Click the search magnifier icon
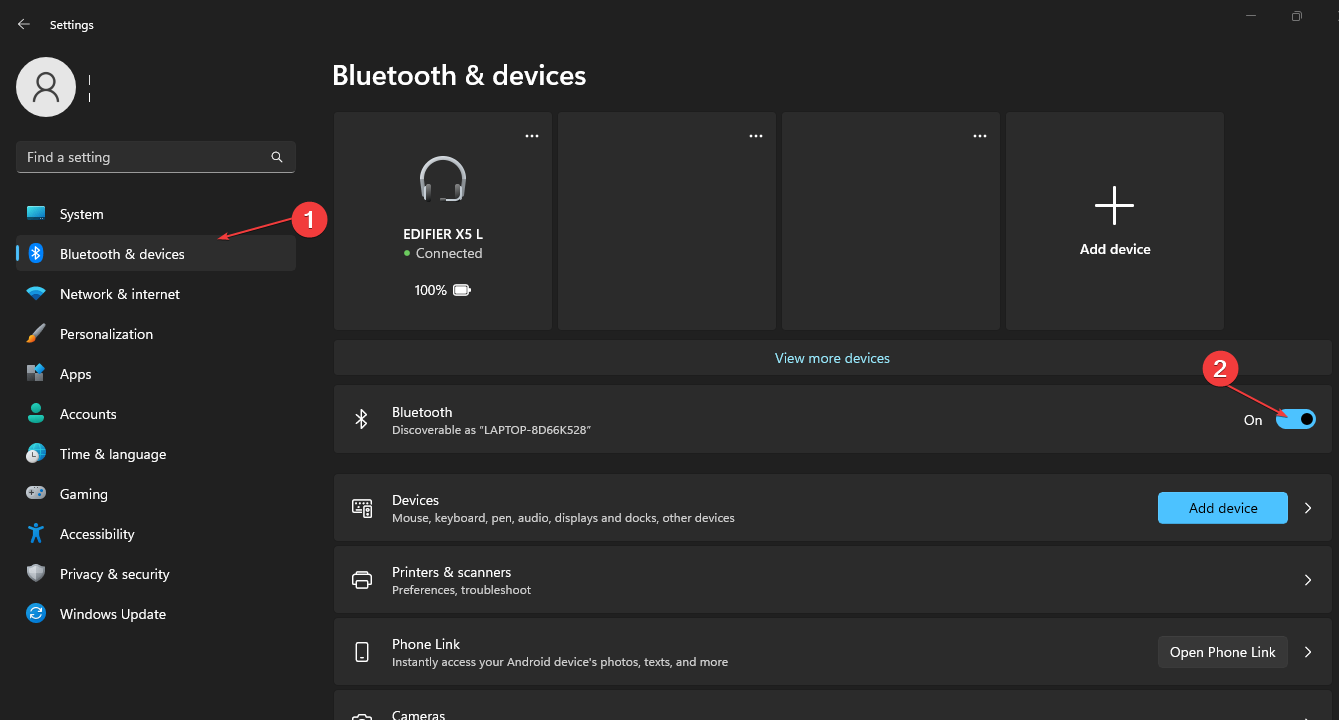The width and height of the screenshot is (1339, 720). [277, 157]
